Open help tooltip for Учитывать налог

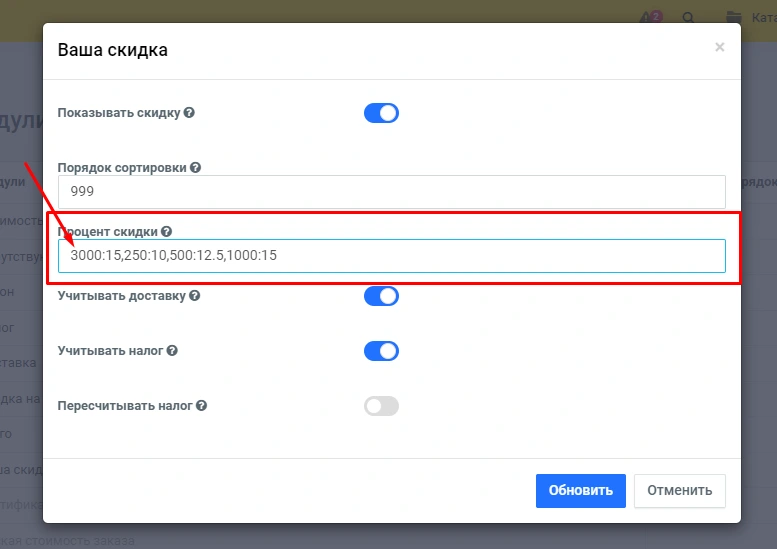pos(172,351)
